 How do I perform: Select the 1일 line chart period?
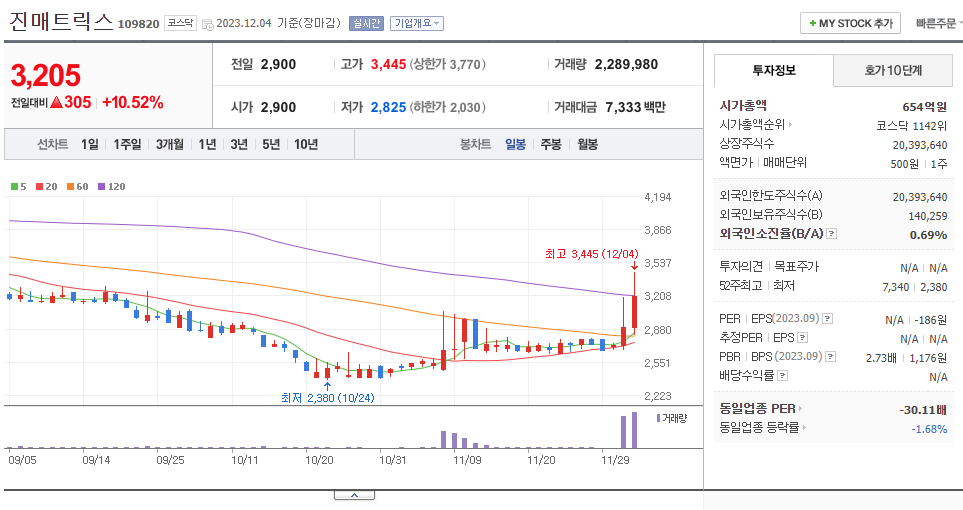click(90, 144)
